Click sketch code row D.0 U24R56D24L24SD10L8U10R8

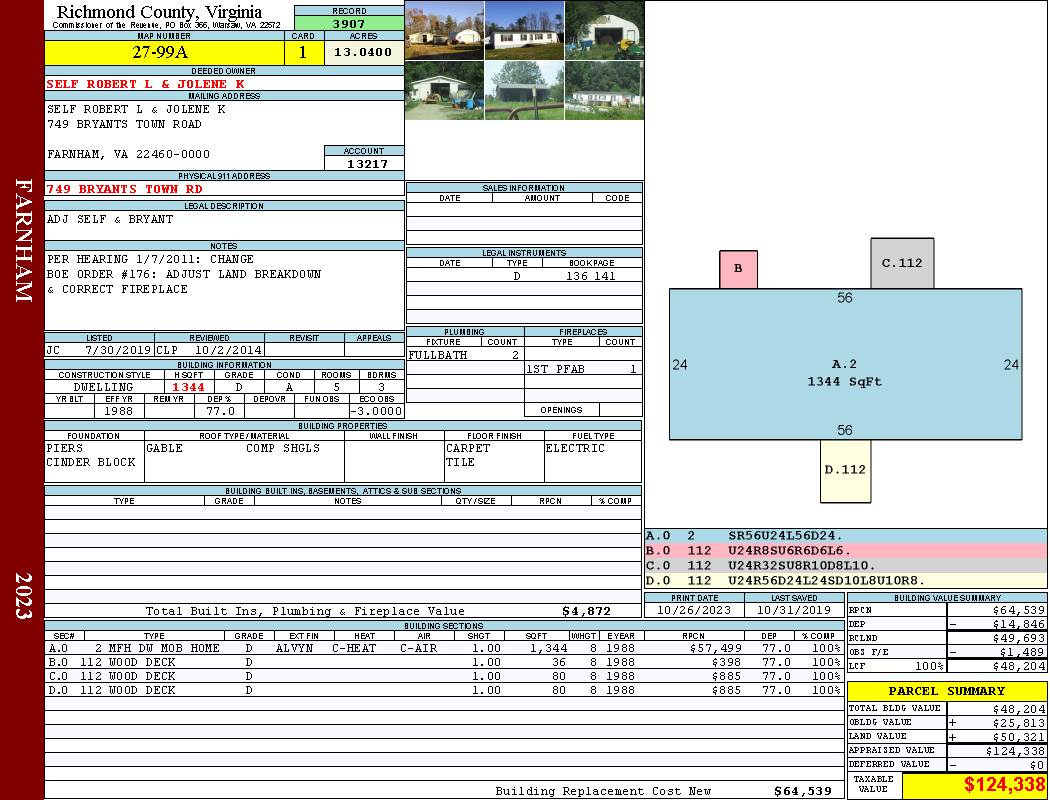tap(846, 580)
